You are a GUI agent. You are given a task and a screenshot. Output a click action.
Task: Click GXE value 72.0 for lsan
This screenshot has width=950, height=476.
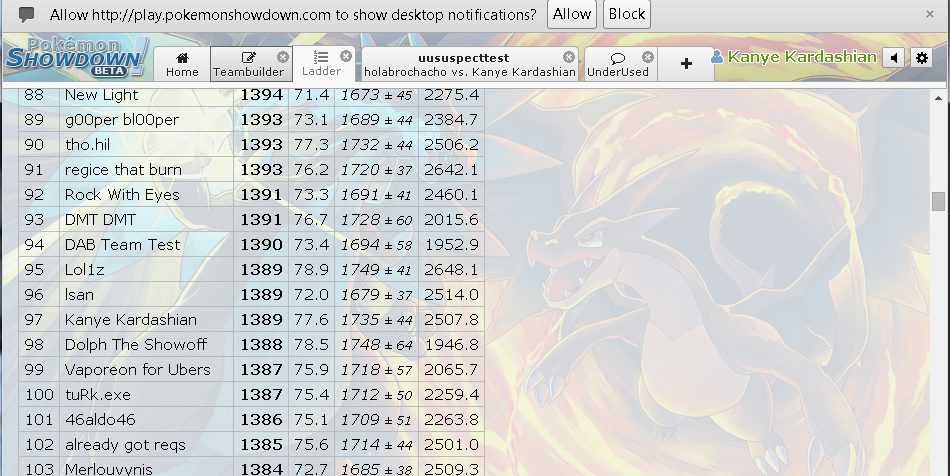[x=311, y=294]
